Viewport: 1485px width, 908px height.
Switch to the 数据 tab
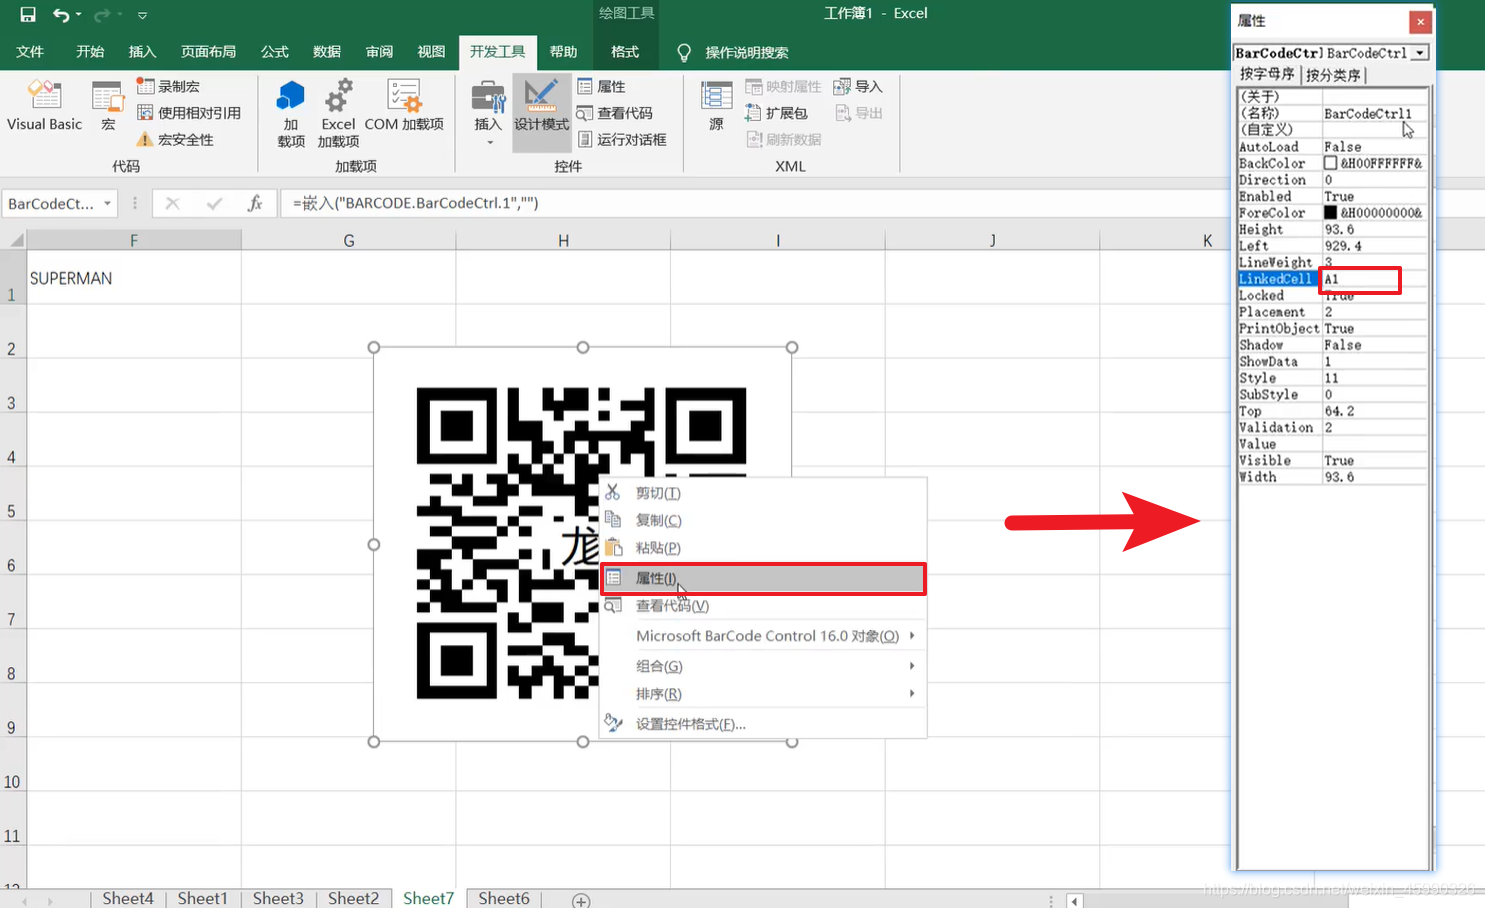[x=327, y=52]
